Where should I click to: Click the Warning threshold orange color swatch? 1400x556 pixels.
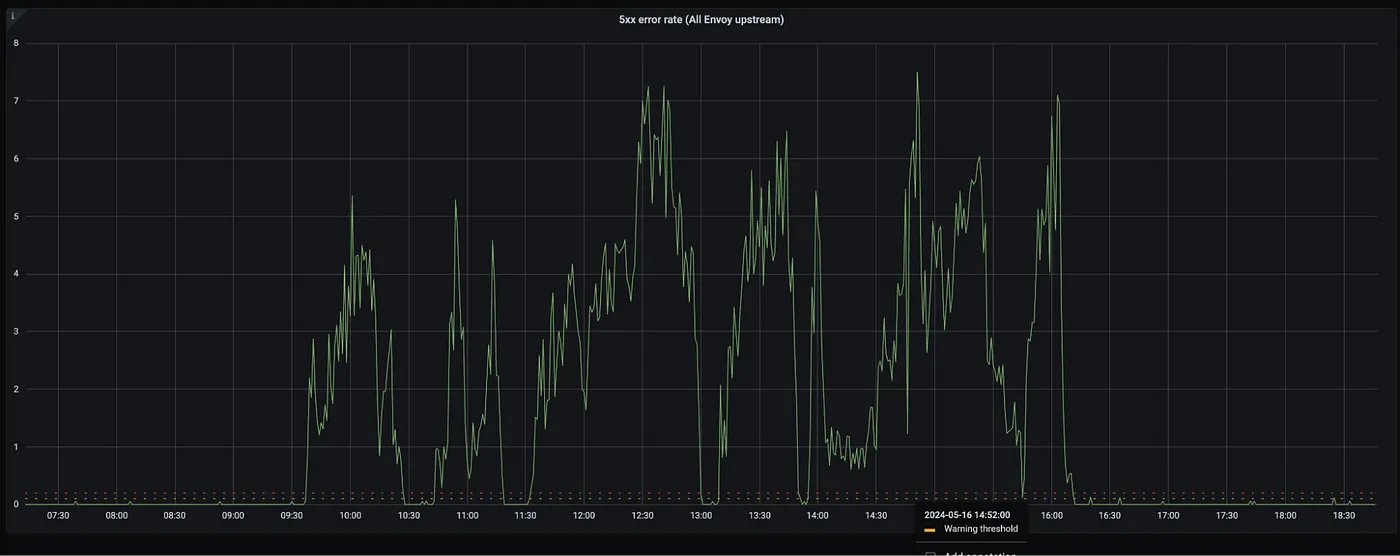[x=929, y=529]
